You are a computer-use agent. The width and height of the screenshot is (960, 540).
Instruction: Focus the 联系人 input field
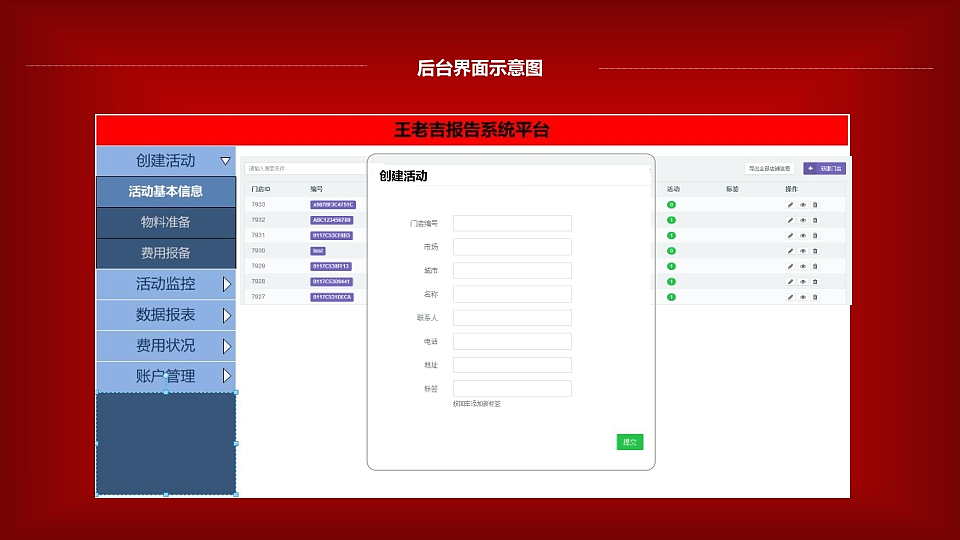[x=512, y=318]
